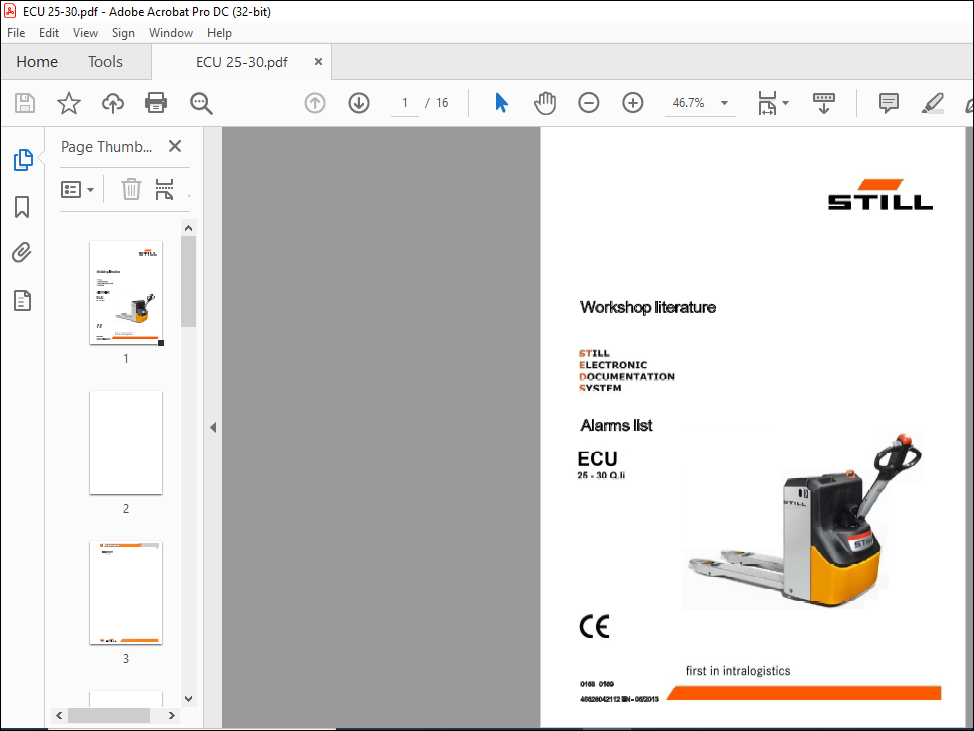Viewport: 974px width, 731px height.
Task: Click the 'Workshop literature' heading text
Action: [x=648, y=307]
